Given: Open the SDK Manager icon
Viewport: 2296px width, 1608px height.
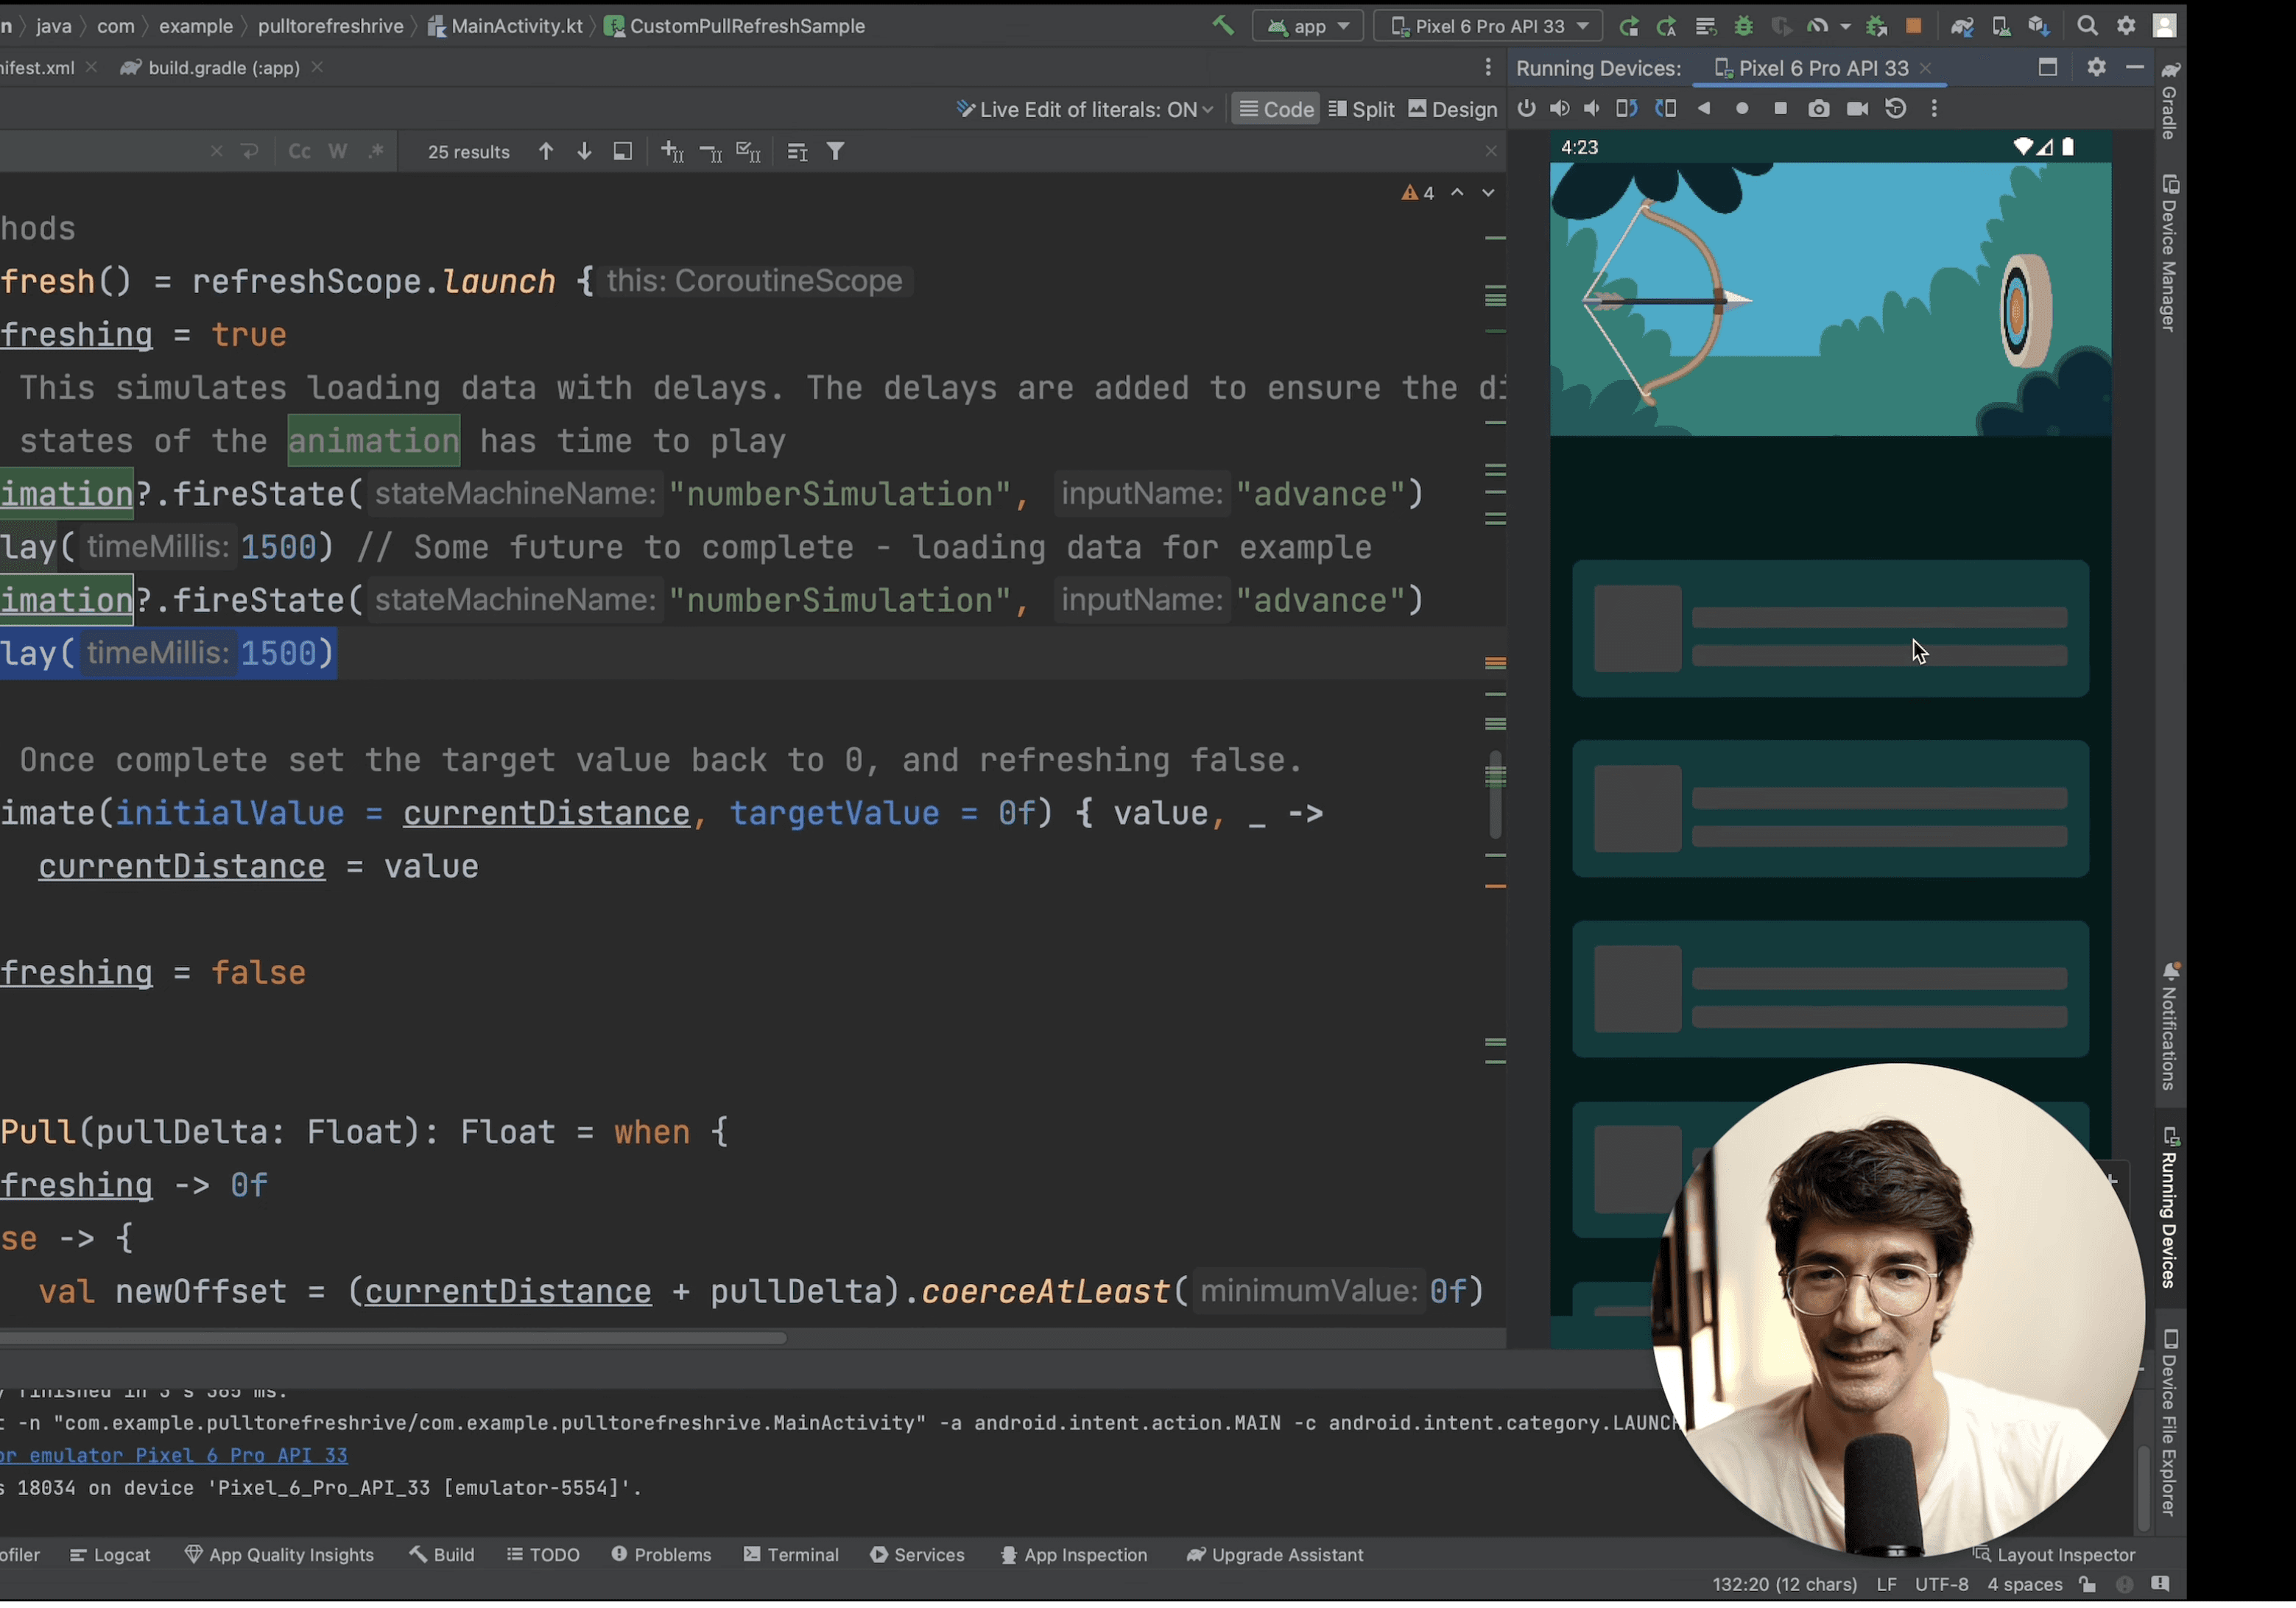Looking at the screenshot, I should coord(2039,26).
